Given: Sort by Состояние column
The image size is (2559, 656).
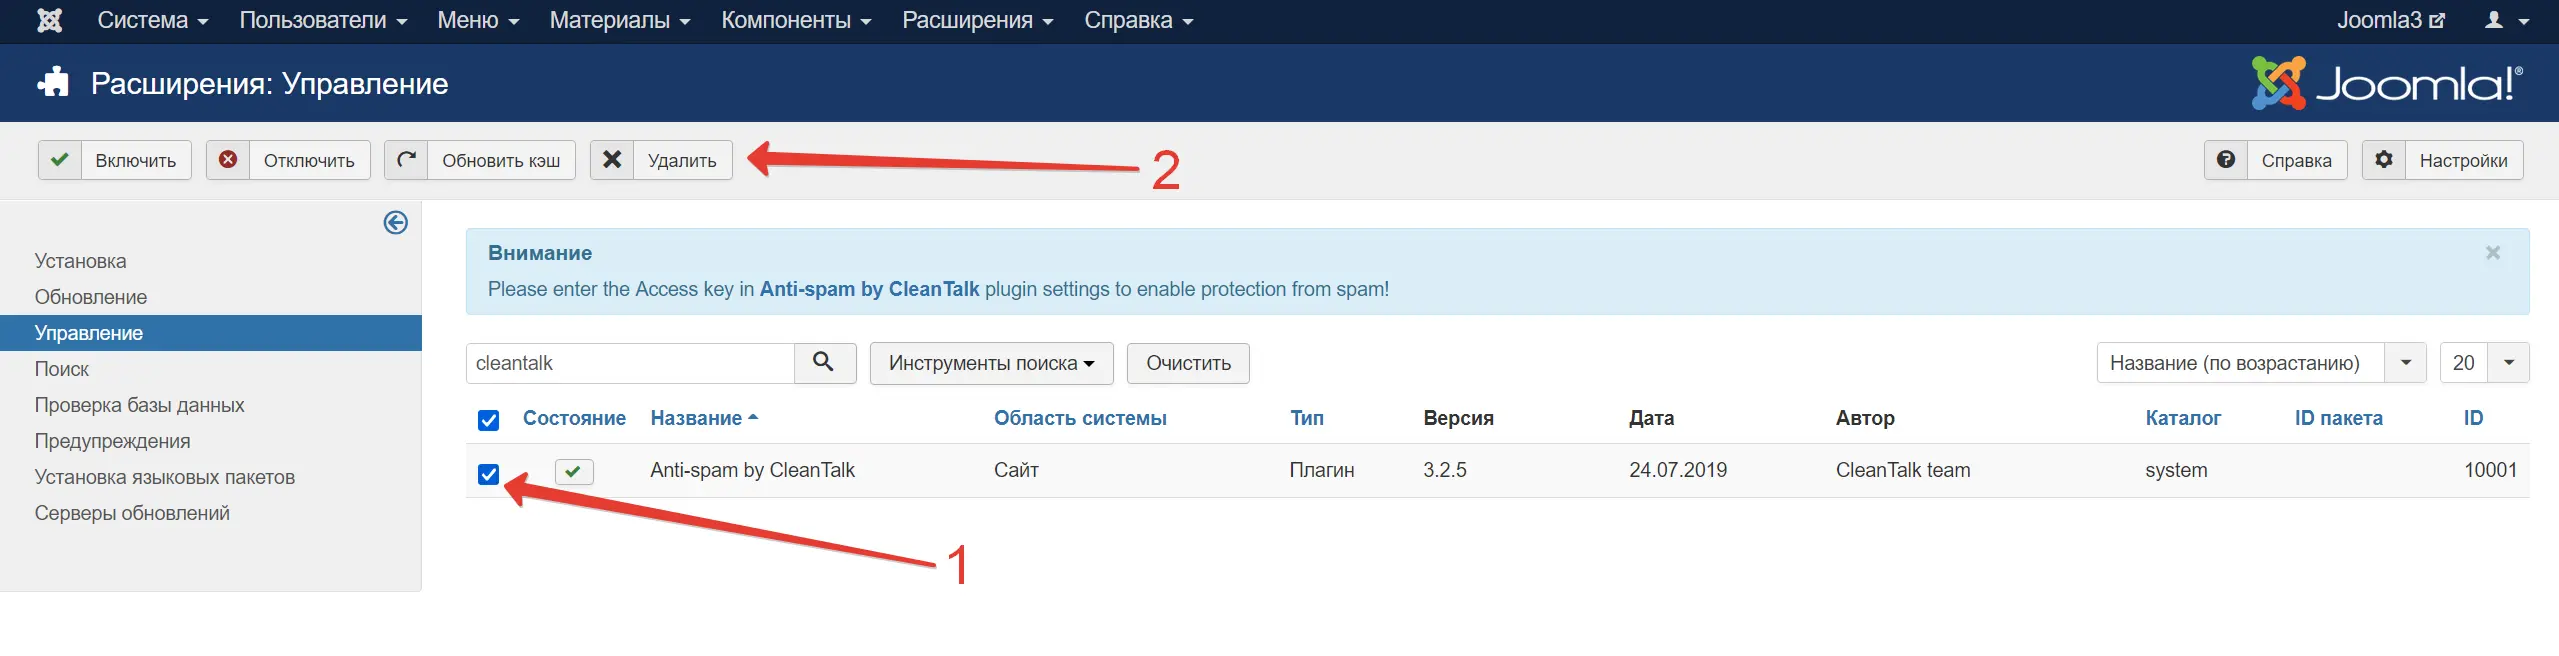Looking at the screenshot, I should click(x=574, y=418).
